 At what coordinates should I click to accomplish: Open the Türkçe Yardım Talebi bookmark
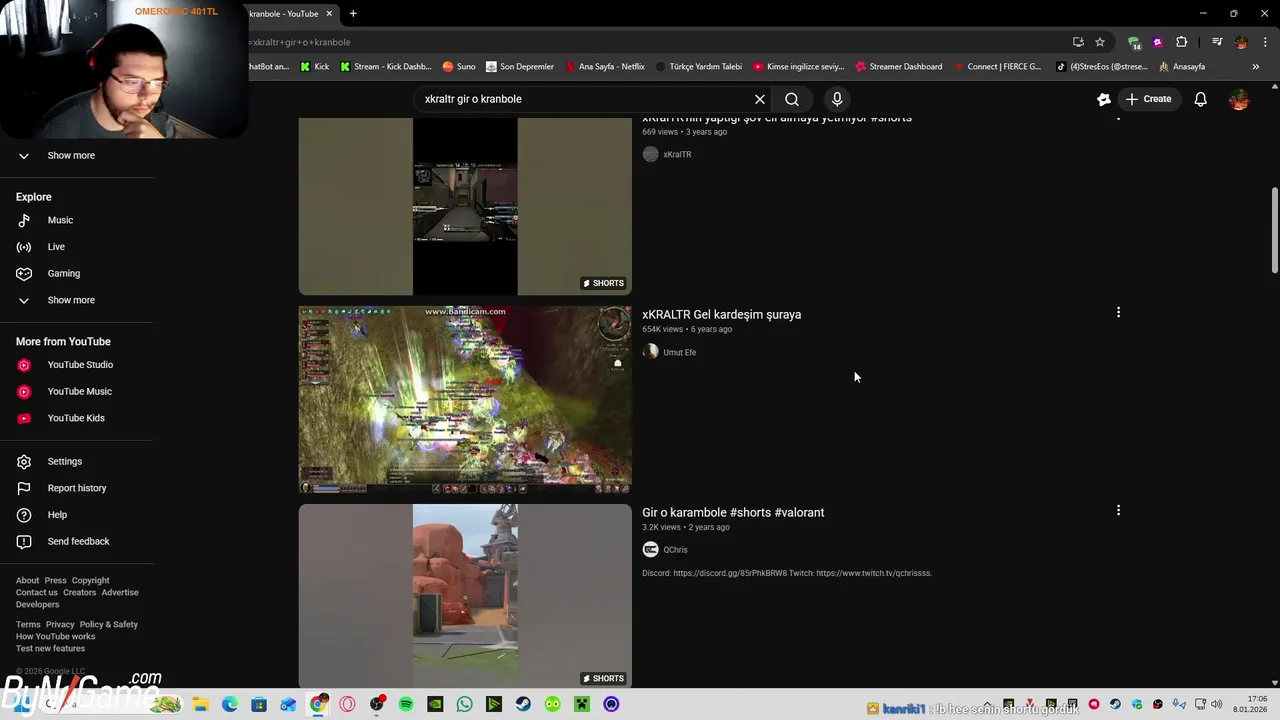pyautogui.click(x=698, y=67)
